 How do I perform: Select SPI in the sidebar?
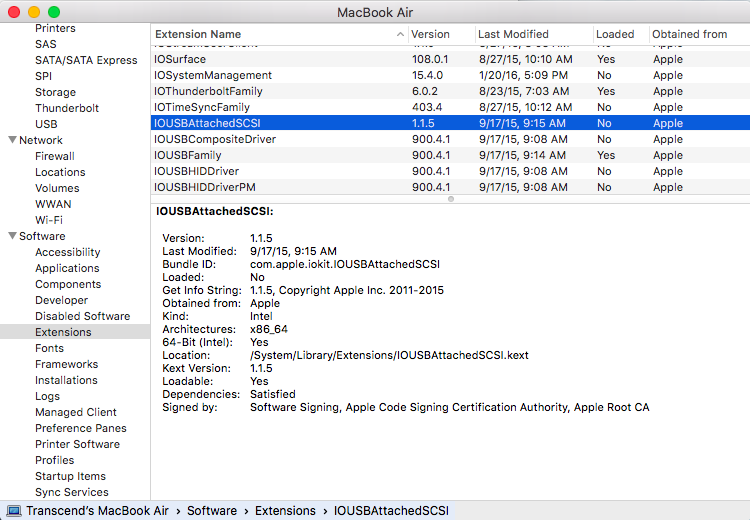point(44,76)
